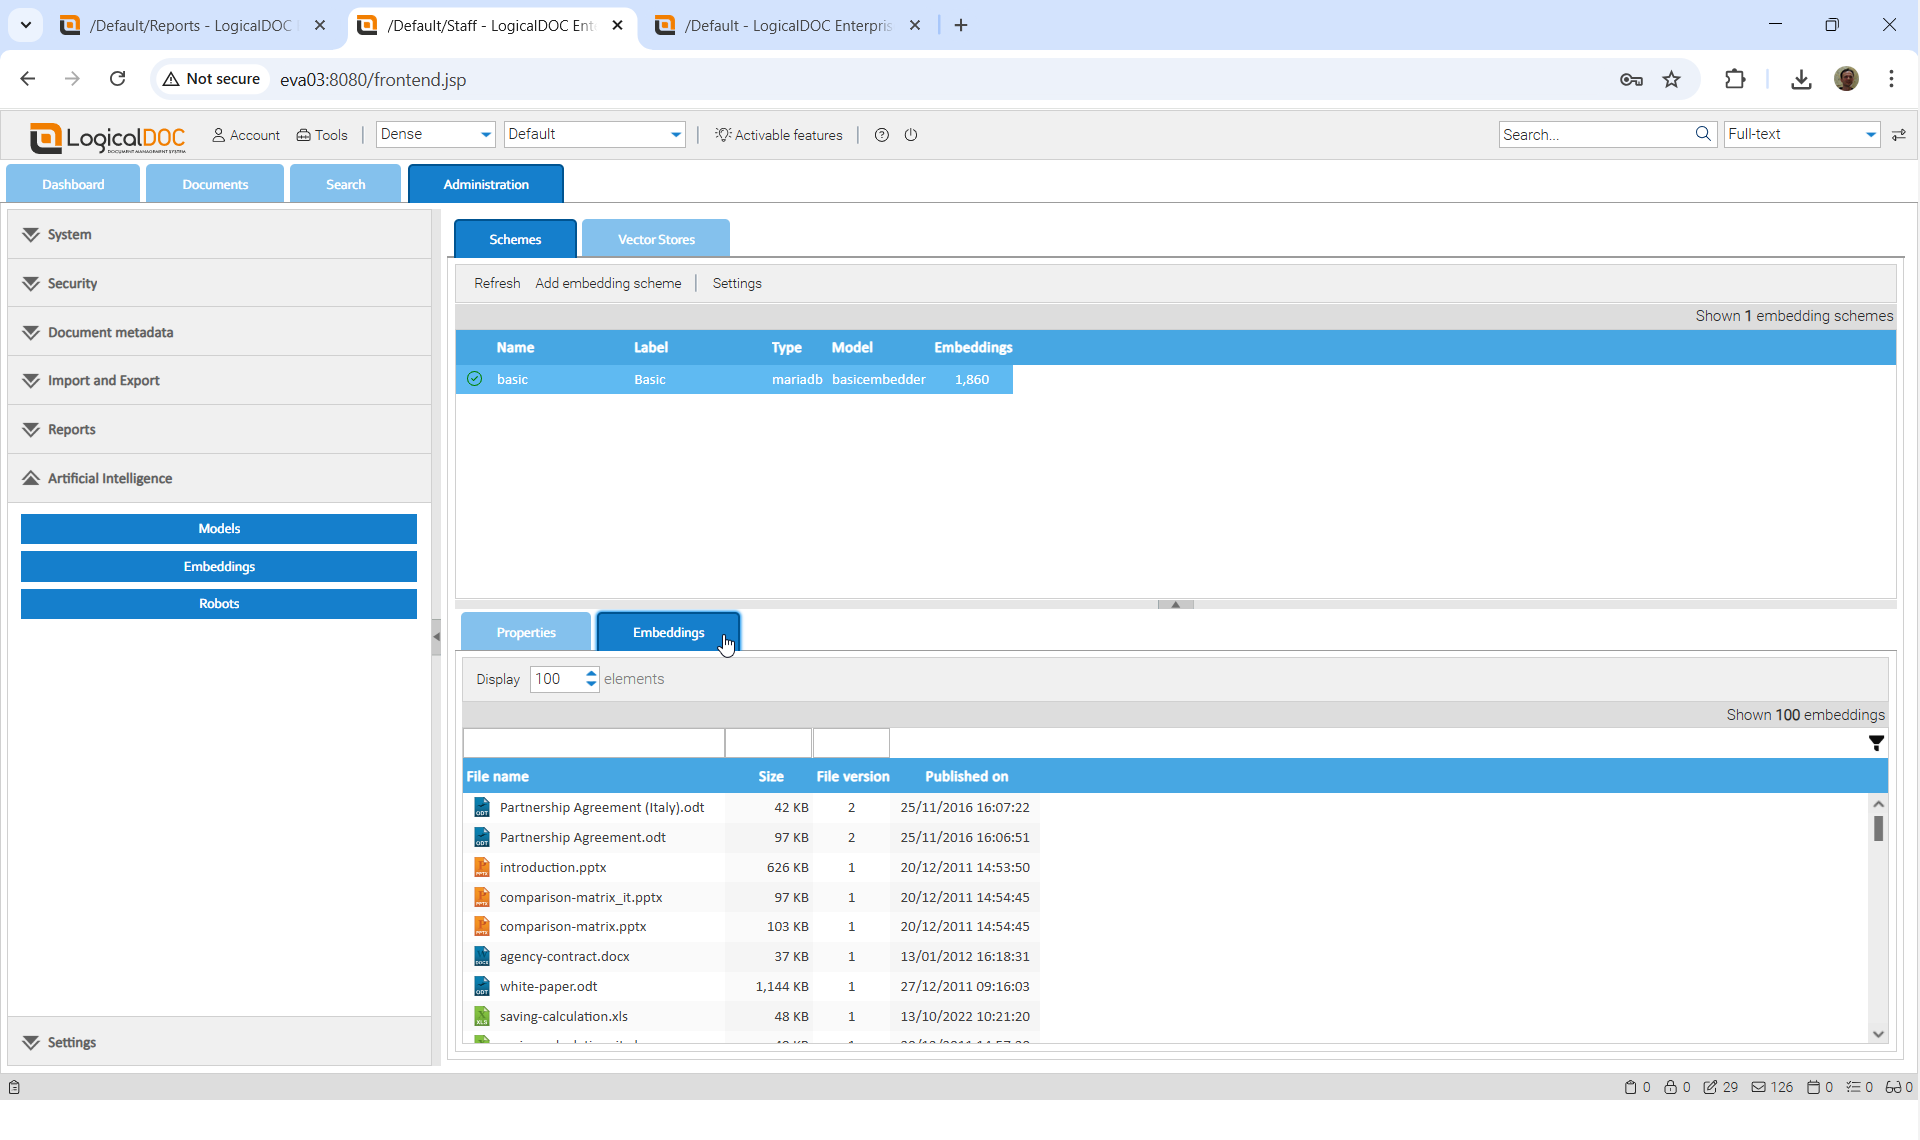Switch to the Vector Stores tab
Screen dimensions: 1920x1140
pyautogui.click(x=655, y=239)
